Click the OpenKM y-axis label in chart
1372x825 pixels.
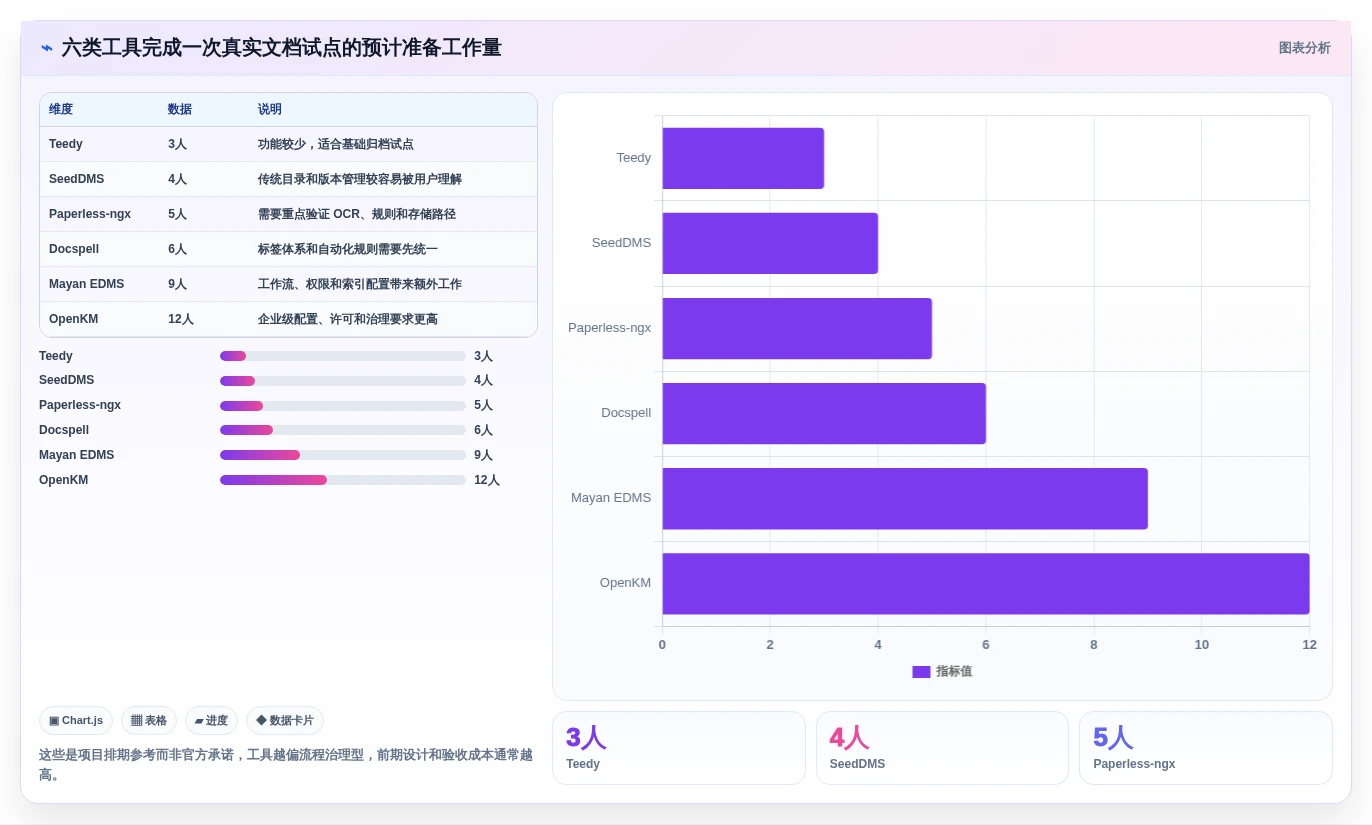[x=625, y=583]
